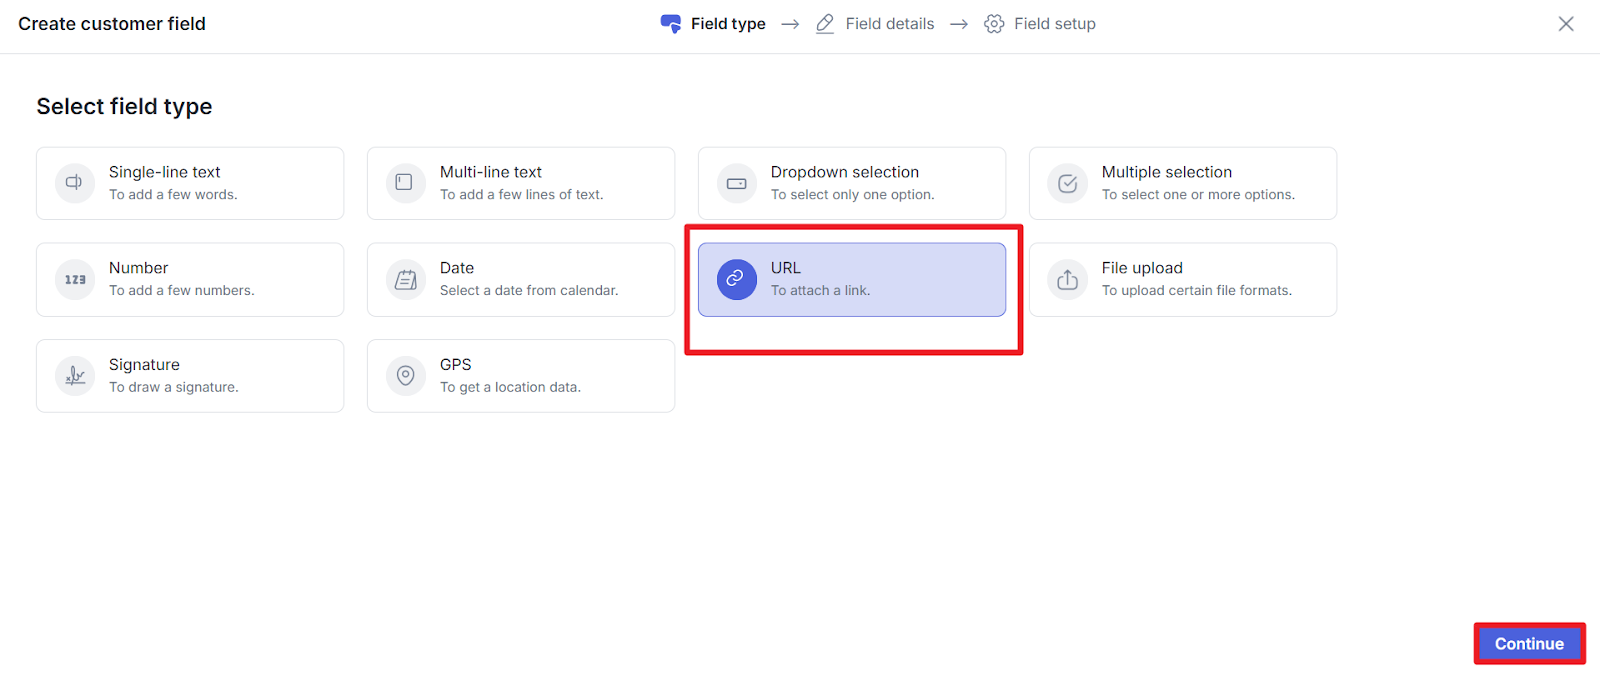1600x681 pixels.
Task: Click the Date calendar icon
Action: [x=405, y=280]
